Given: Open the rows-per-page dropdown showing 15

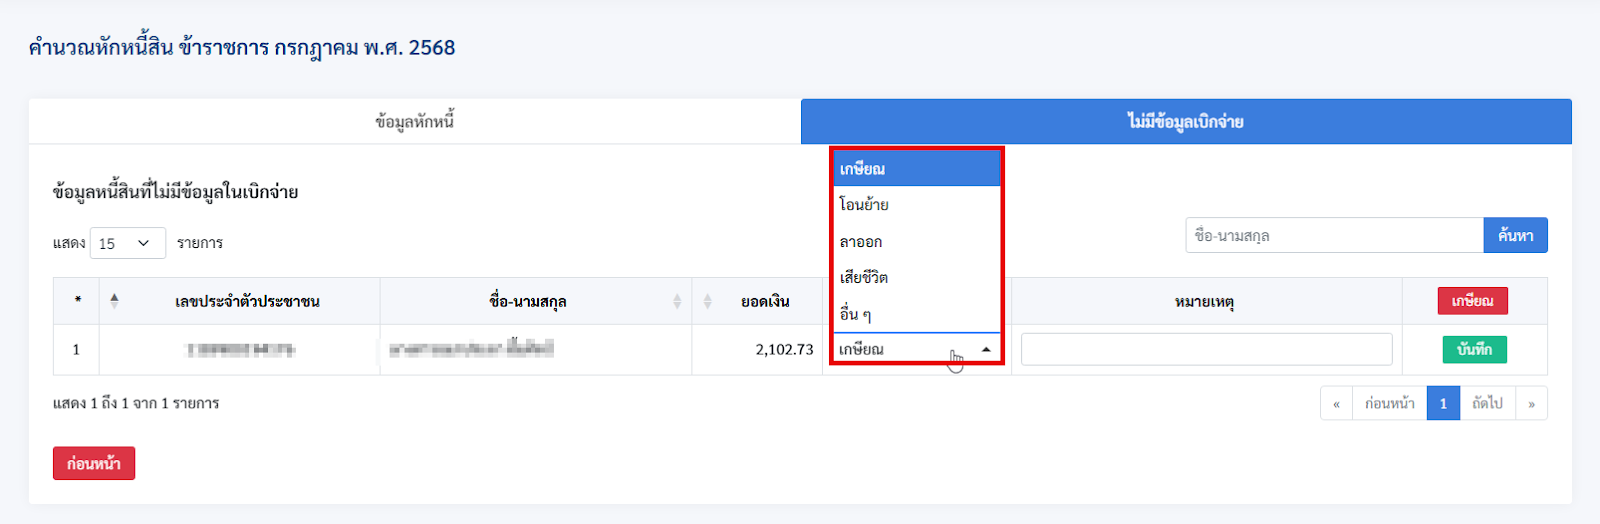Looking at the screenshot, I should [x=128, y=243].
